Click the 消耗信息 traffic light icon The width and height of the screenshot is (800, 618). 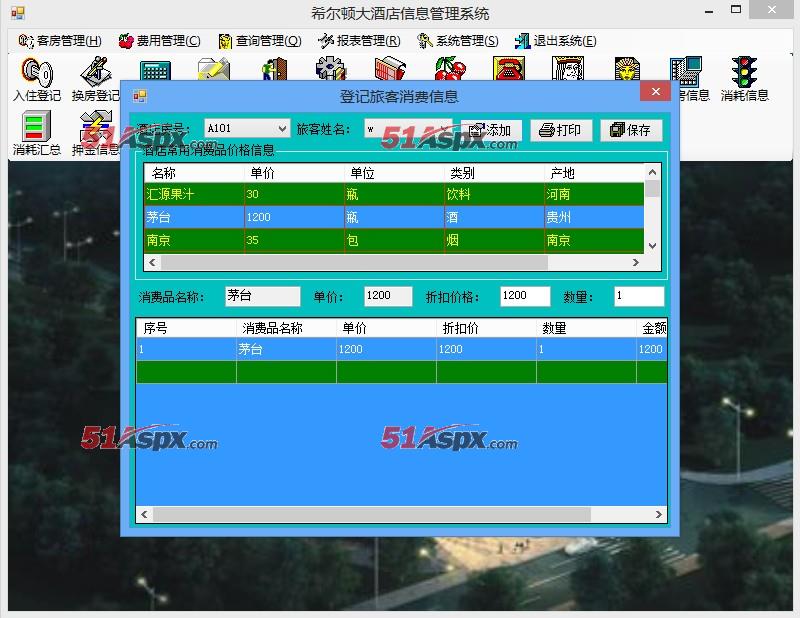coord(744,78)
